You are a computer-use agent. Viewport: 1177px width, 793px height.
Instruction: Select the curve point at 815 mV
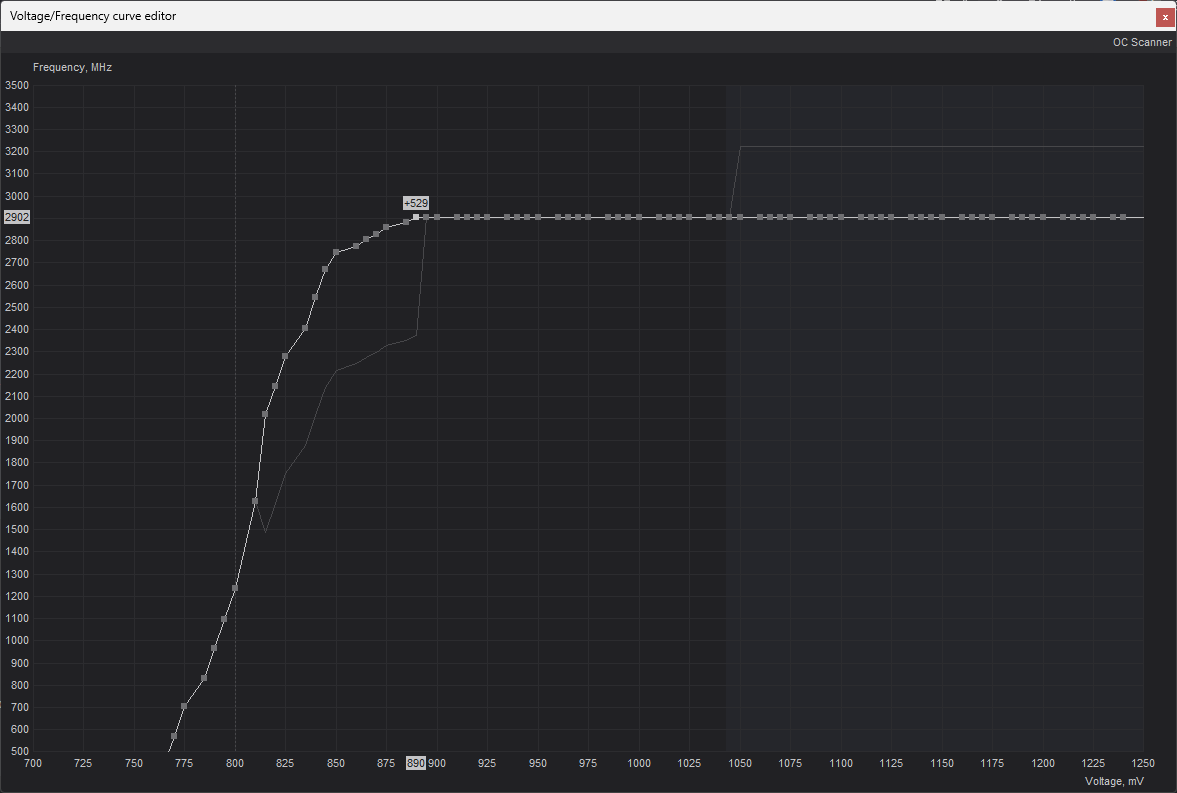[x=265, y=414]
